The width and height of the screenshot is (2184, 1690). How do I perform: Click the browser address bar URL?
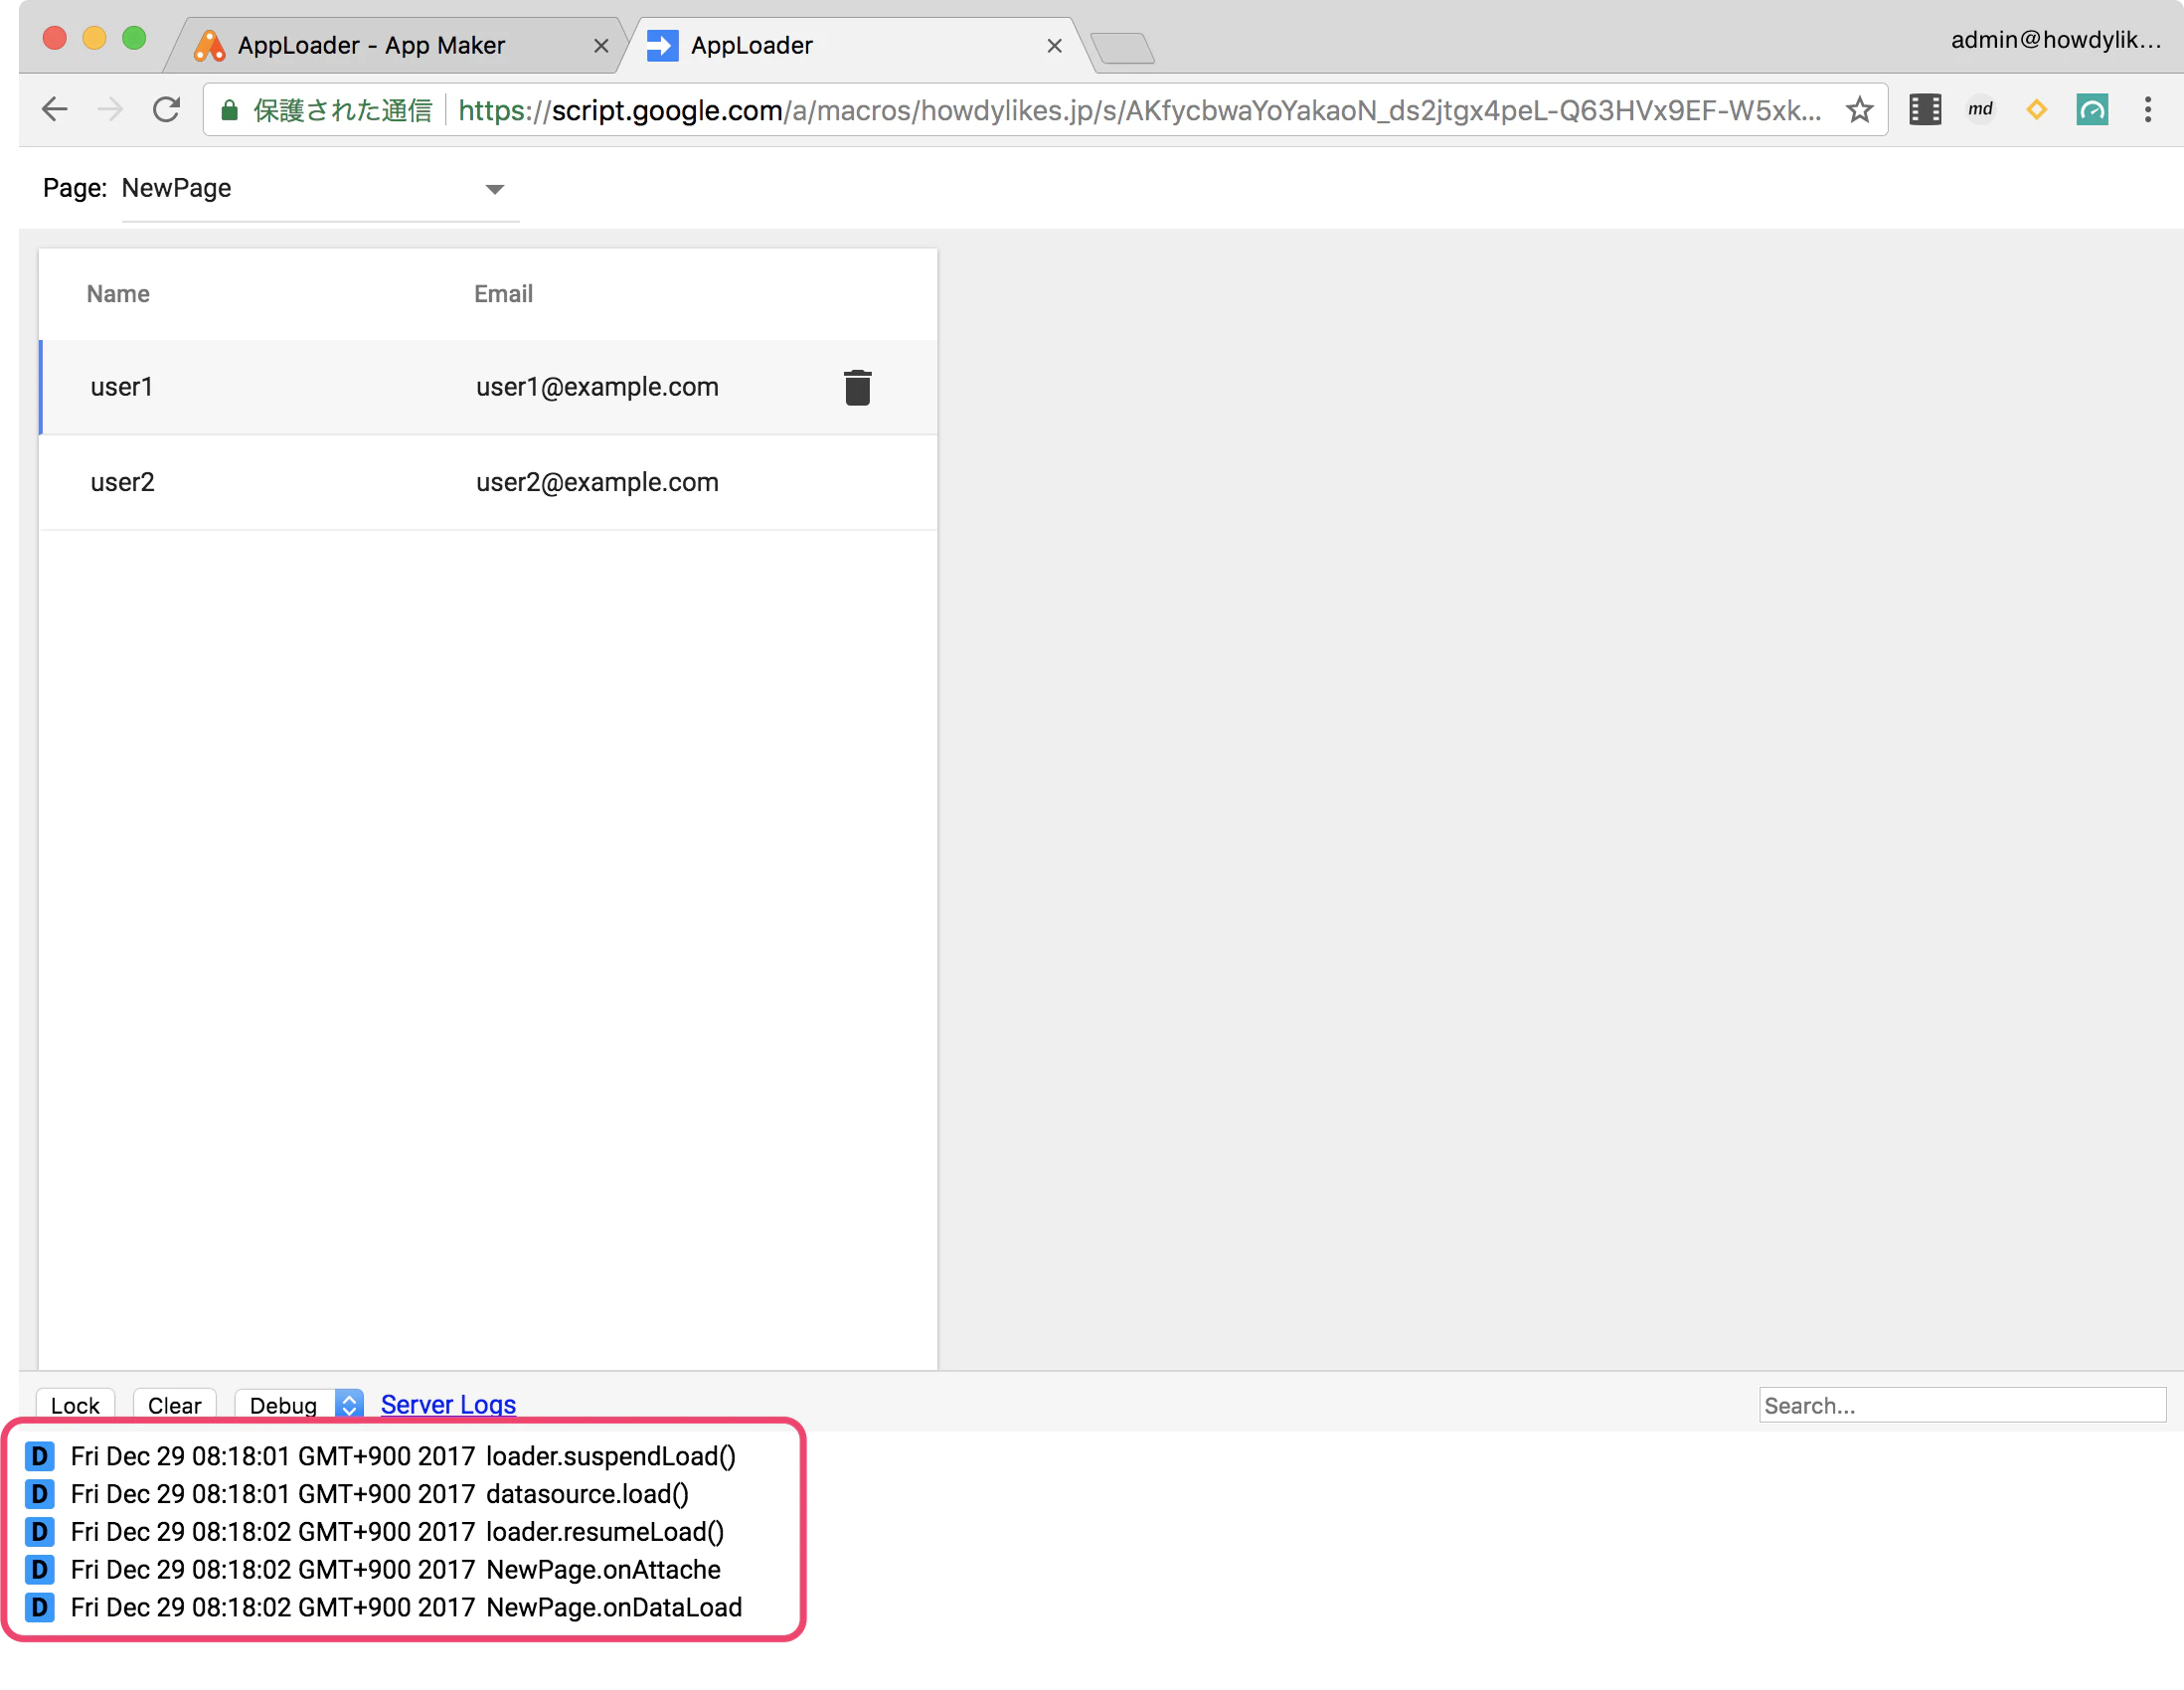click(x=1139, y=110)
